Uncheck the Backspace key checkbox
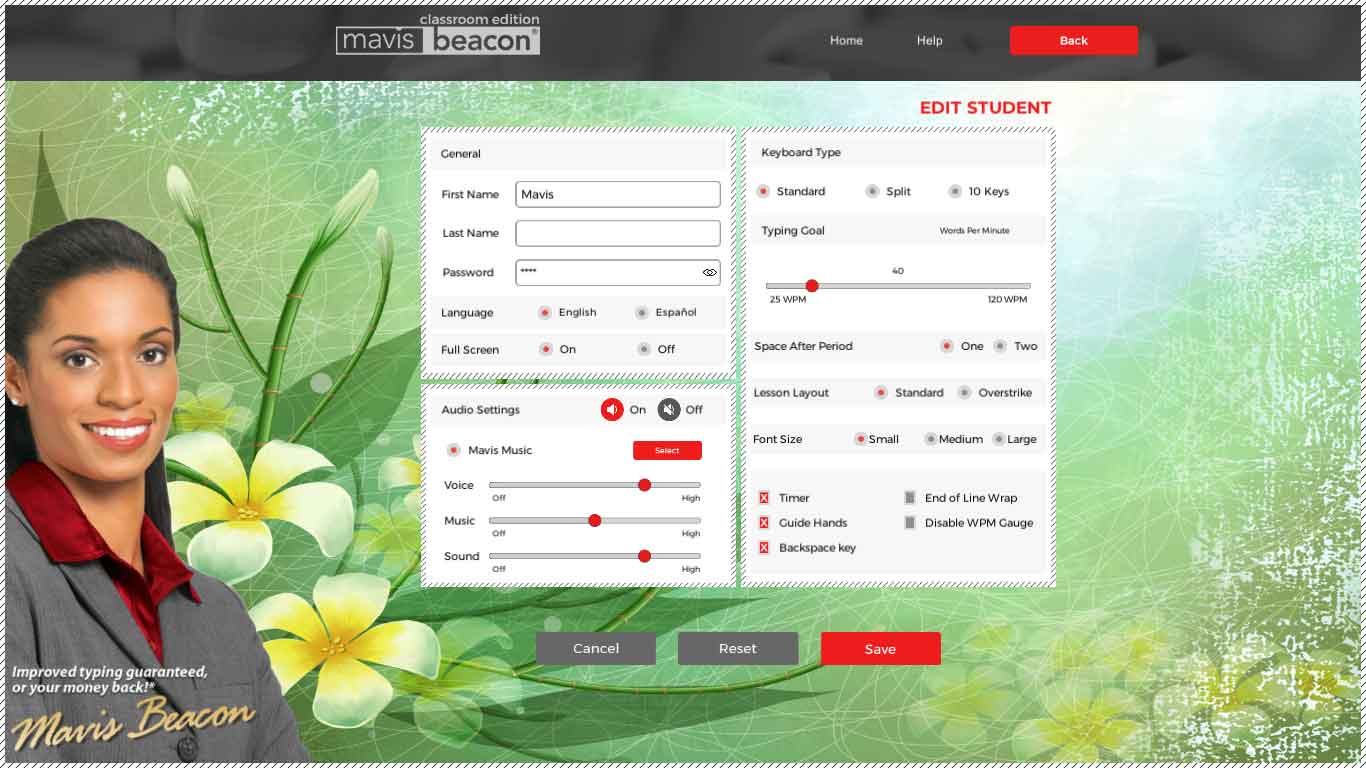Viewport: 1366px width, 768px height. click(764, 548)
